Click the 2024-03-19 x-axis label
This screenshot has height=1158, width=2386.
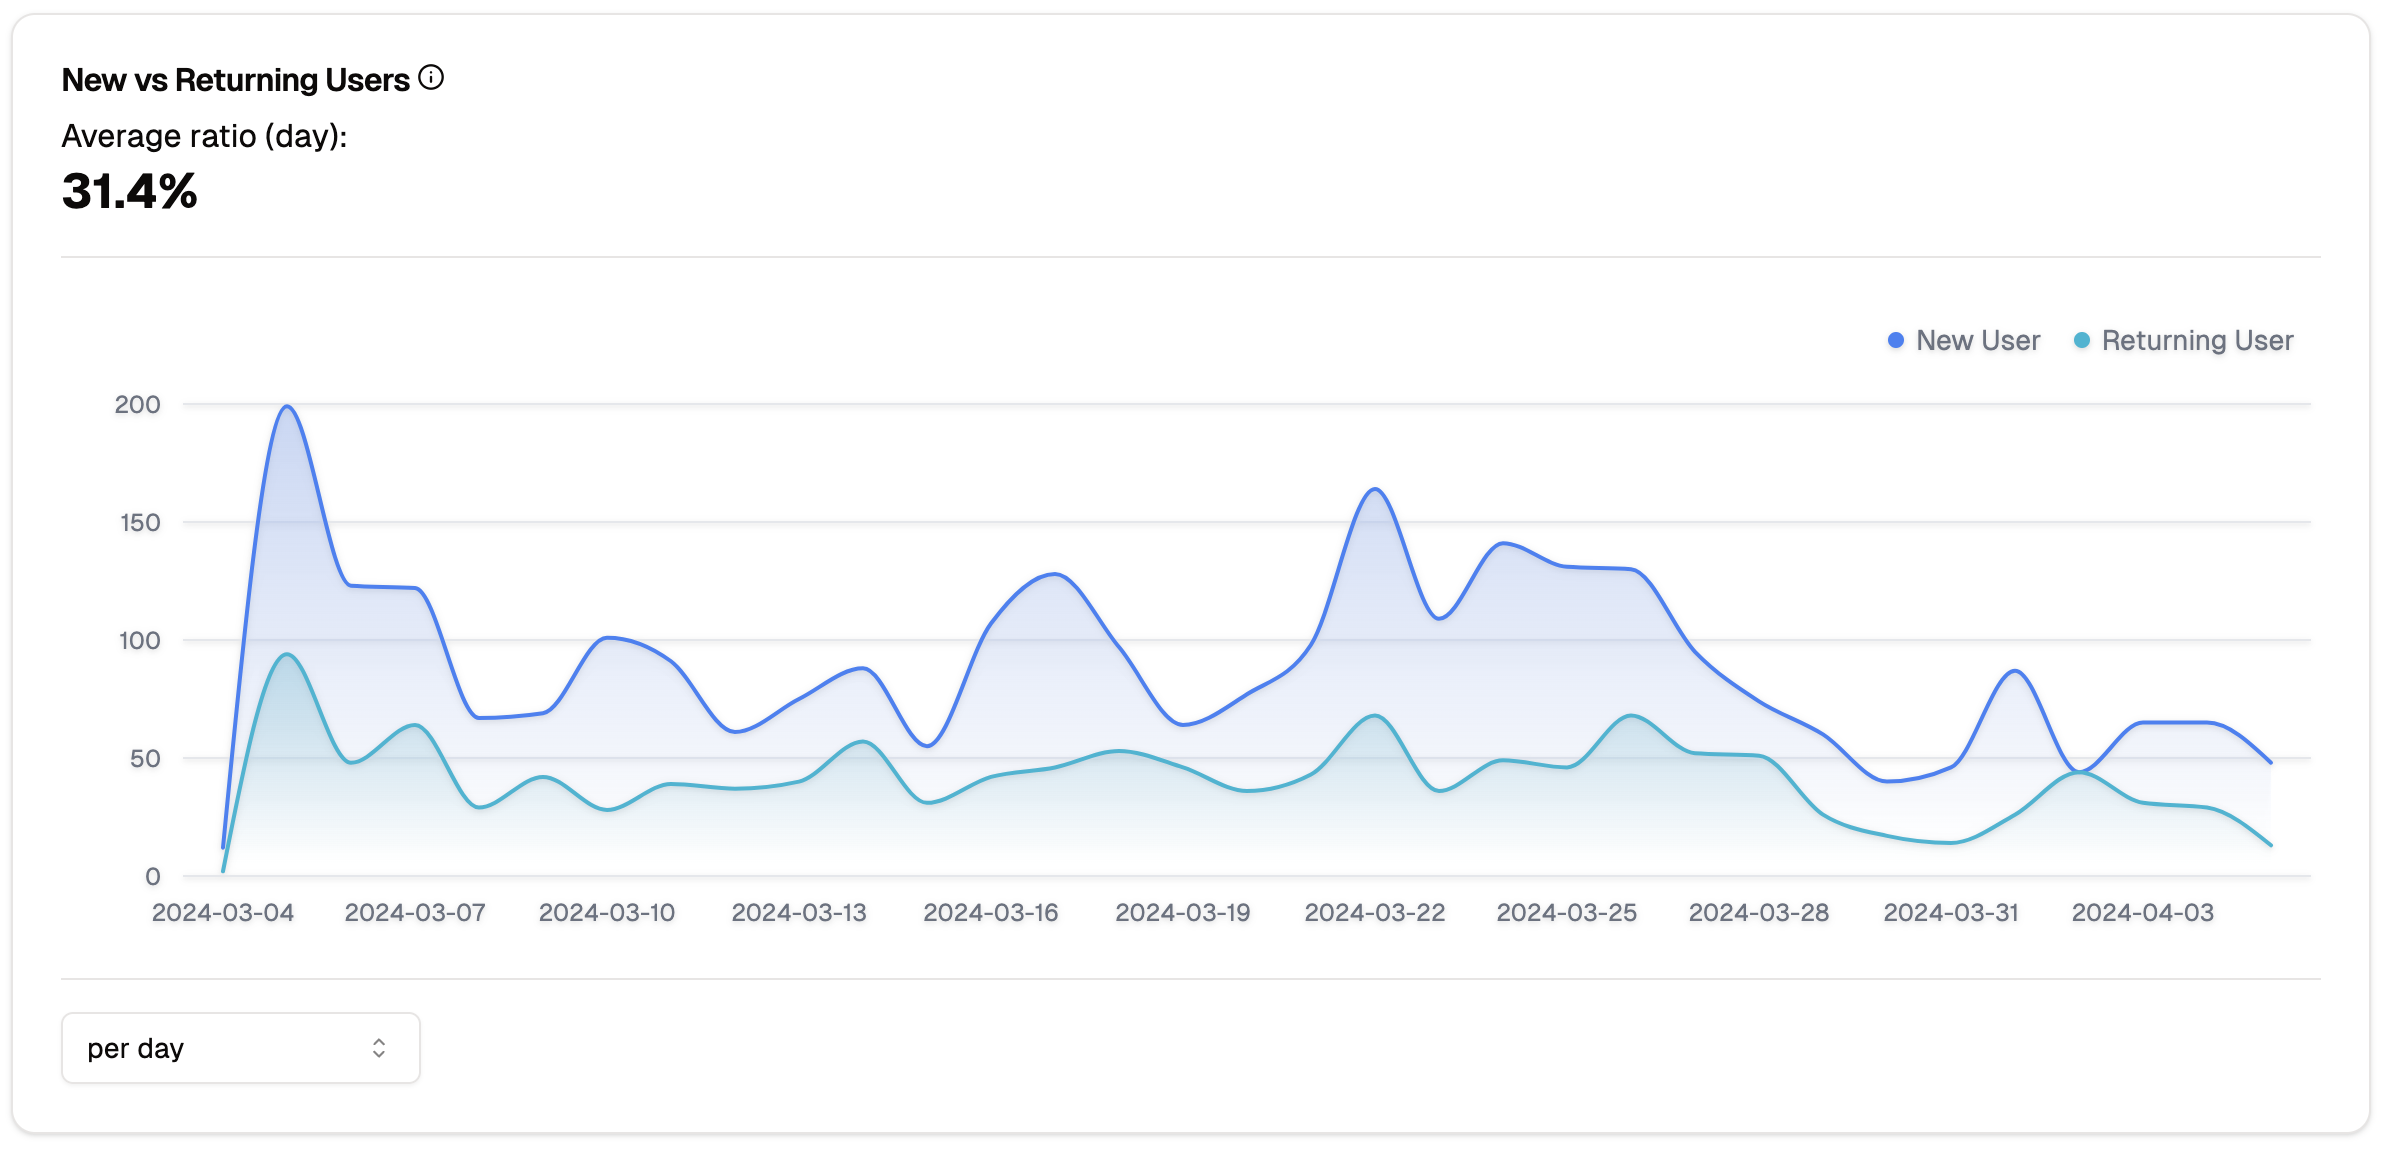click(1183, 913)
